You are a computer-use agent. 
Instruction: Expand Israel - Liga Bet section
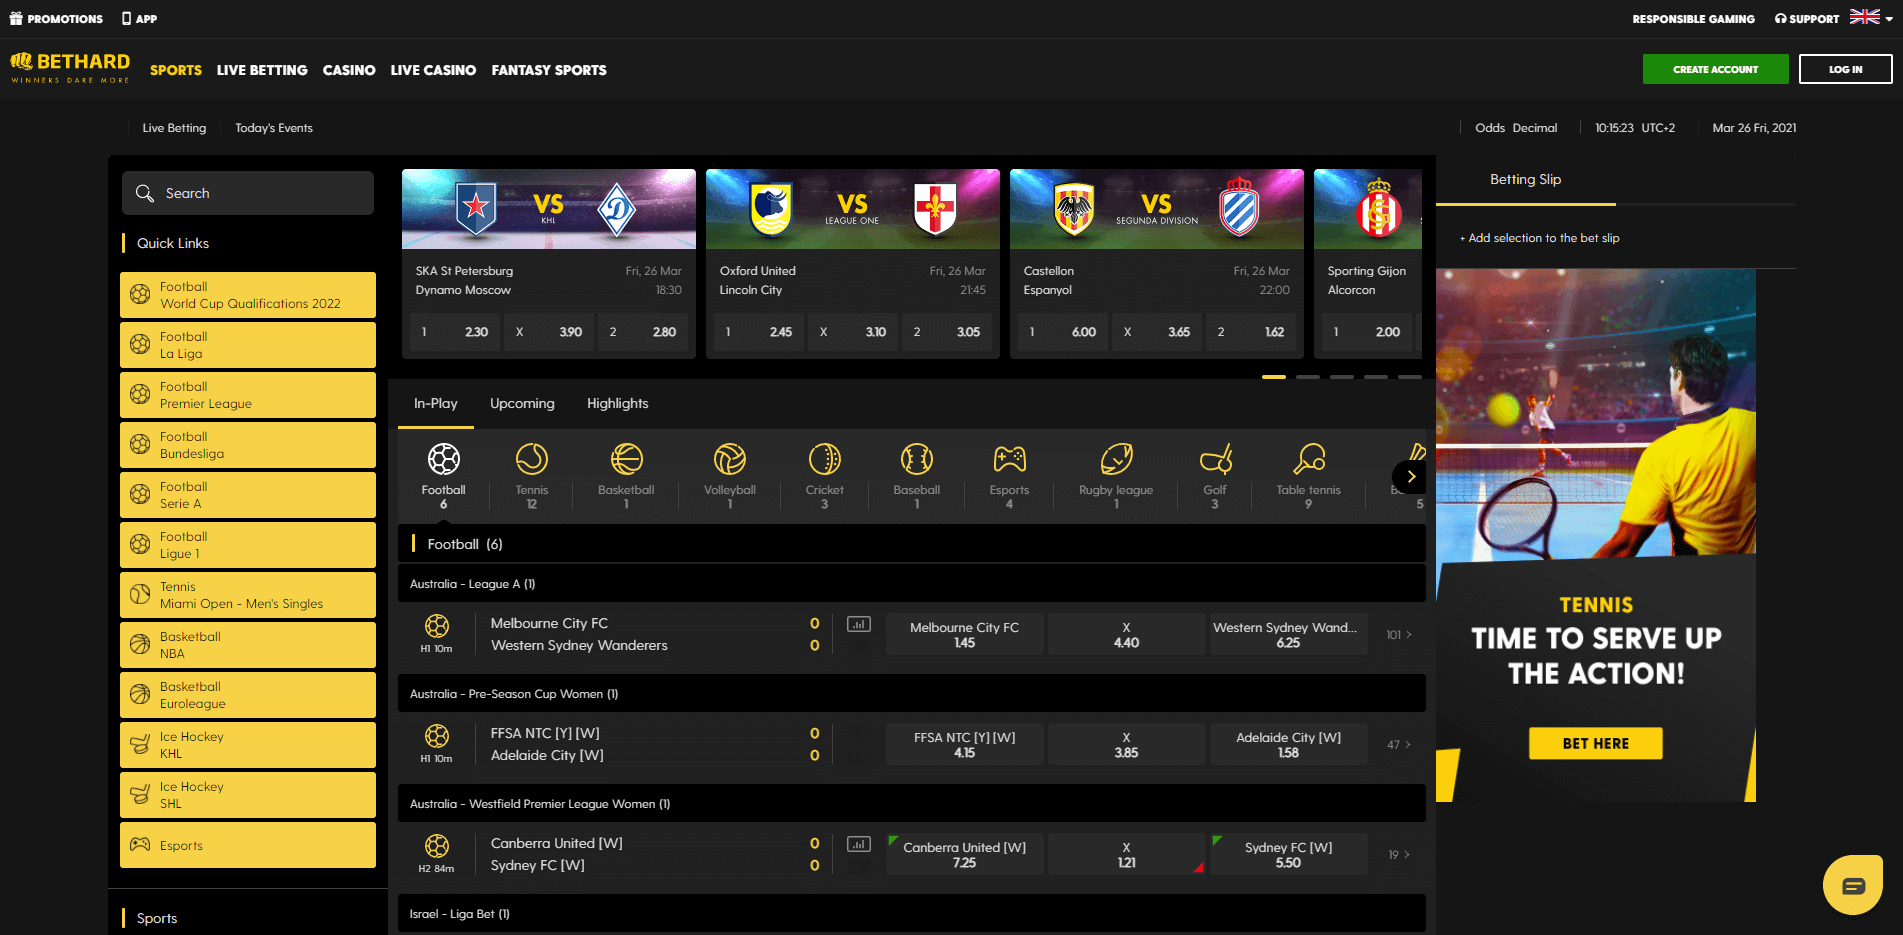click(x=911, y=913)
